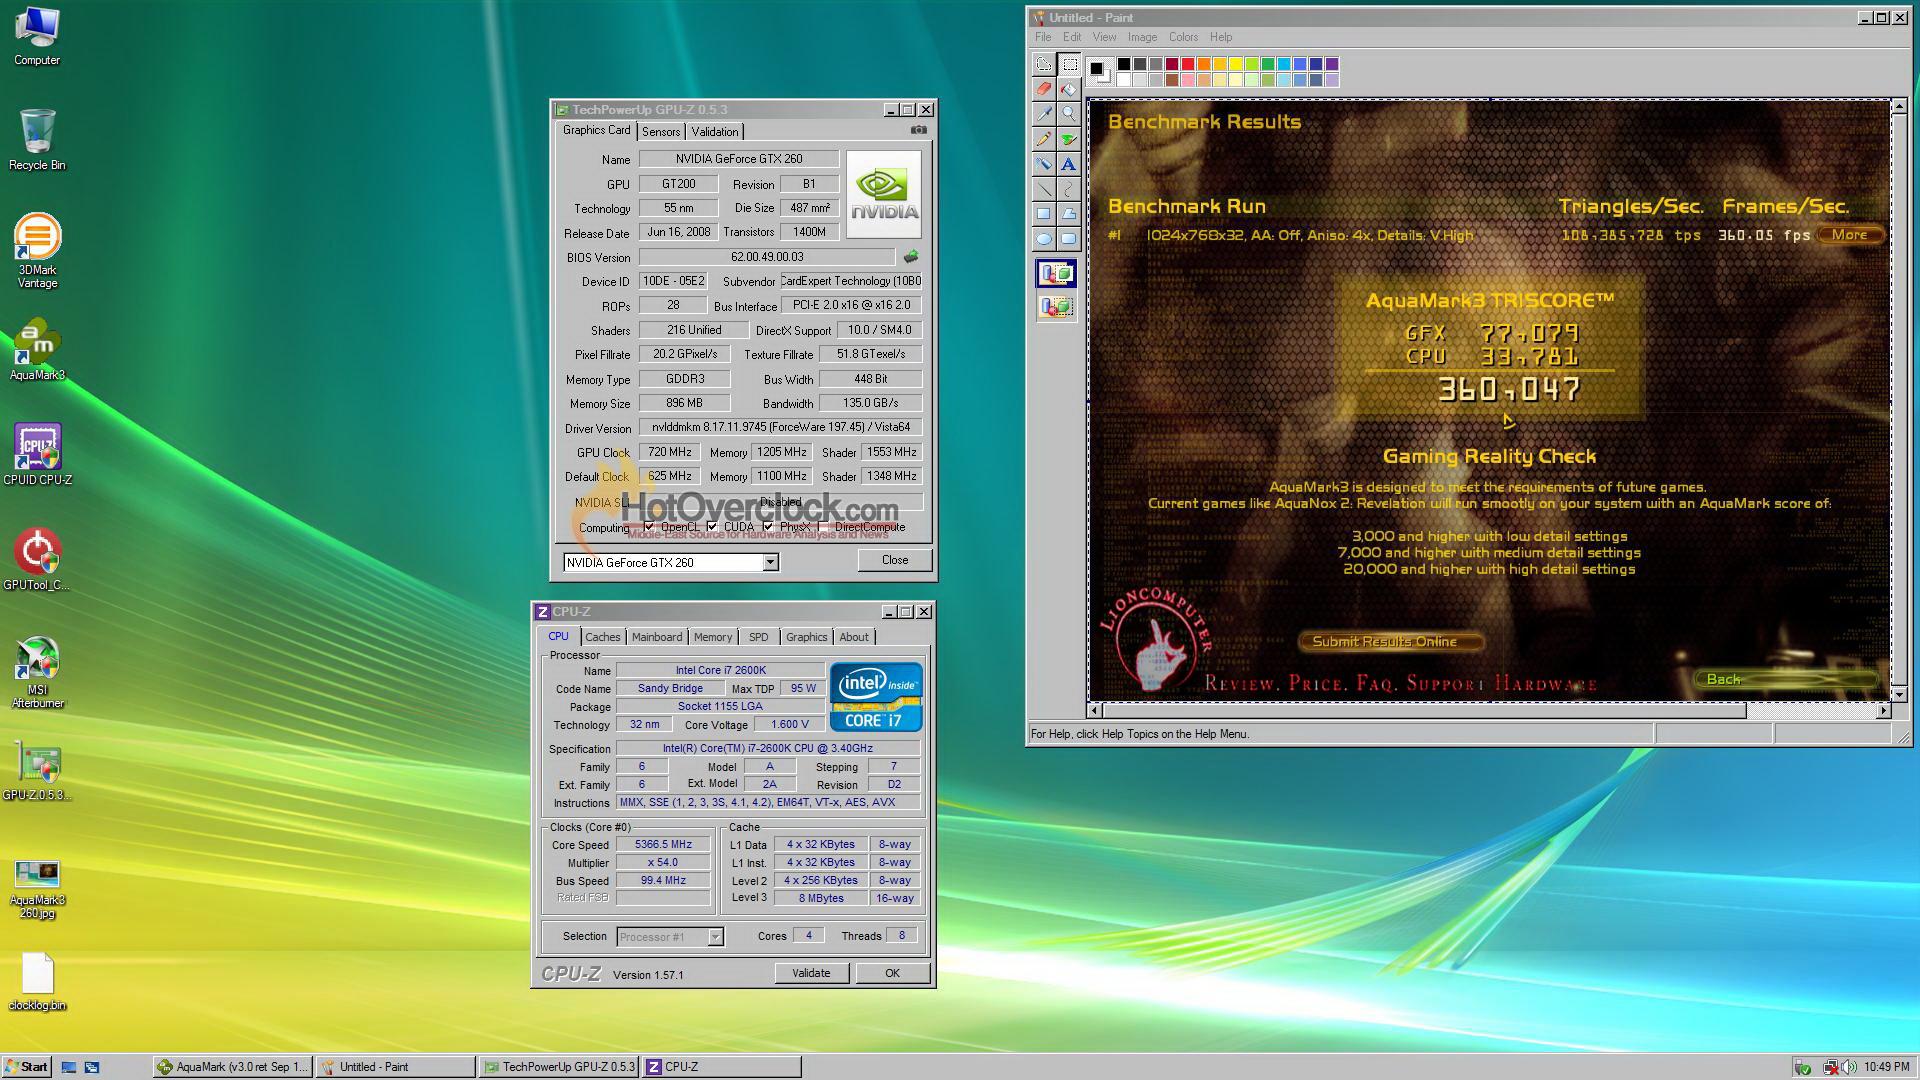Select the Text tool in Paint
Screen dimensions: 1920x1080
point(1069,164)
